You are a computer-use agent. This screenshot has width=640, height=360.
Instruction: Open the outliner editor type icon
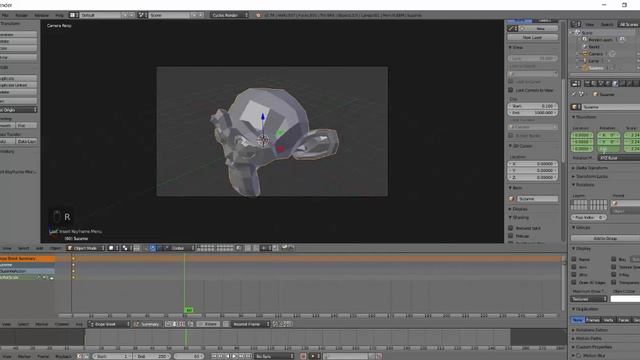point(576,24)
